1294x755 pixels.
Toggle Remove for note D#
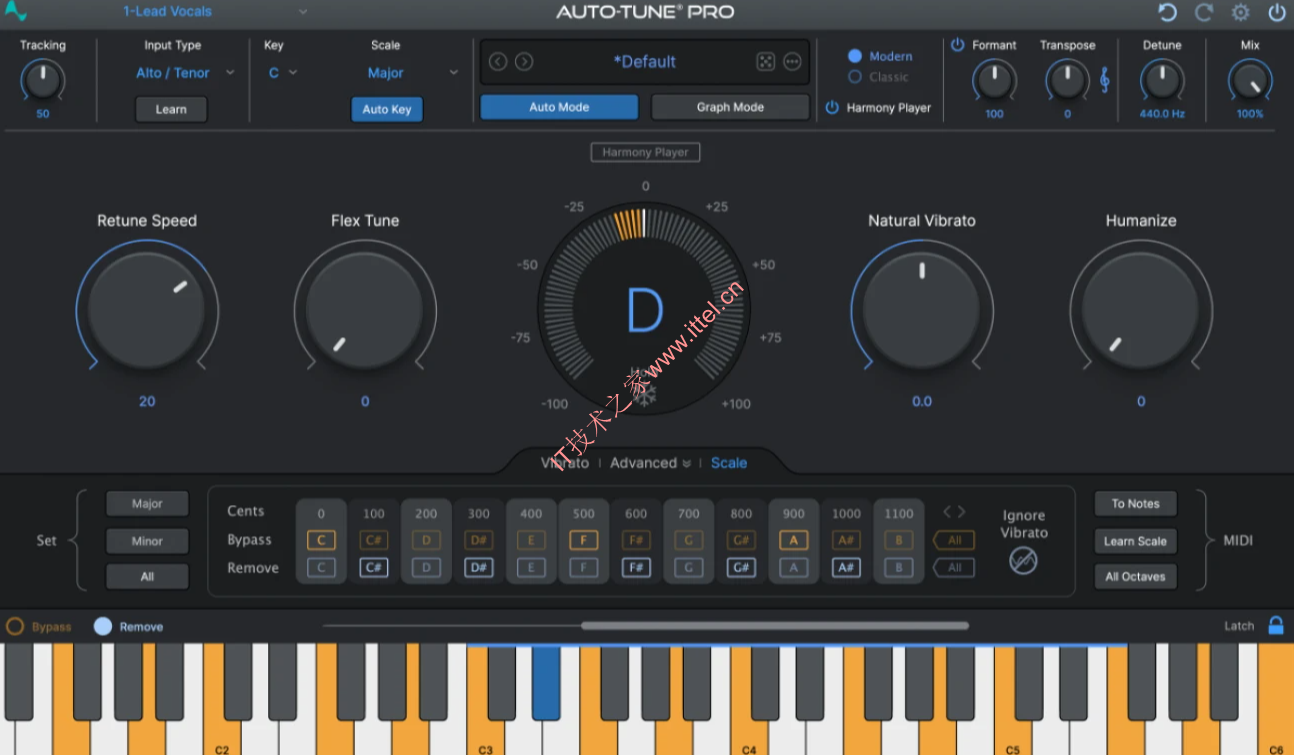point(479,568)
